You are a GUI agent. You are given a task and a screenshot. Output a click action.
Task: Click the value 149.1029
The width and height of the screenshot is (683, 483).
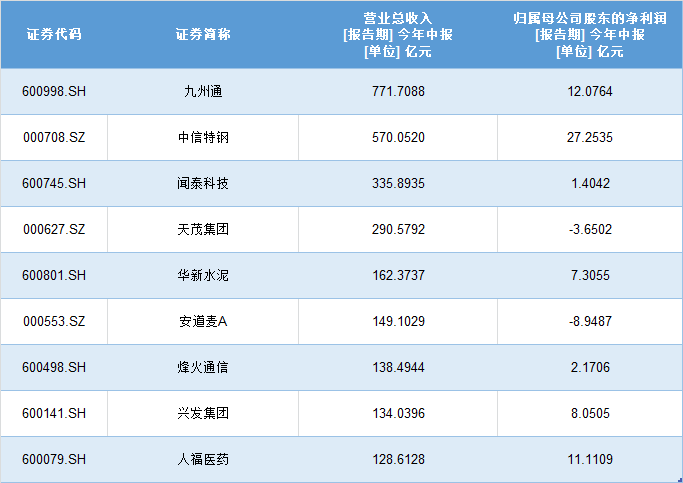pos(398,321)
